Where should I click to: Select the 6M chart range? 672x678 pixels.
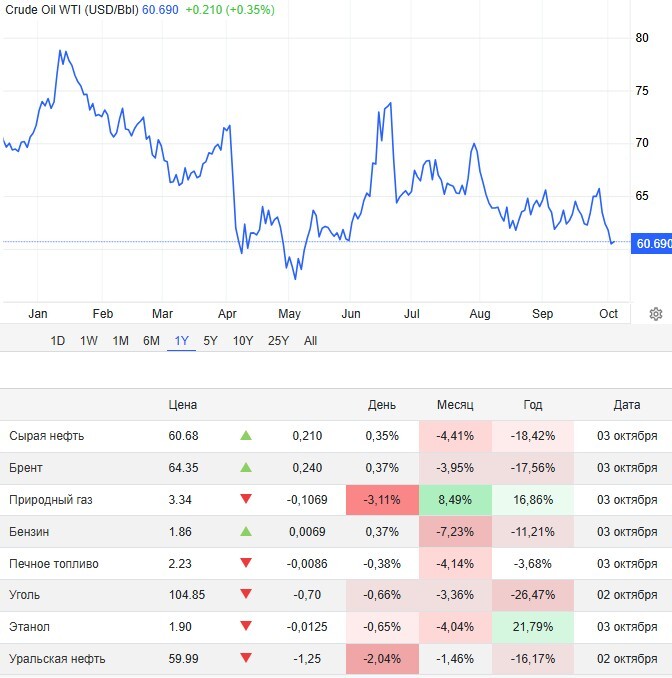coord(151,341)
